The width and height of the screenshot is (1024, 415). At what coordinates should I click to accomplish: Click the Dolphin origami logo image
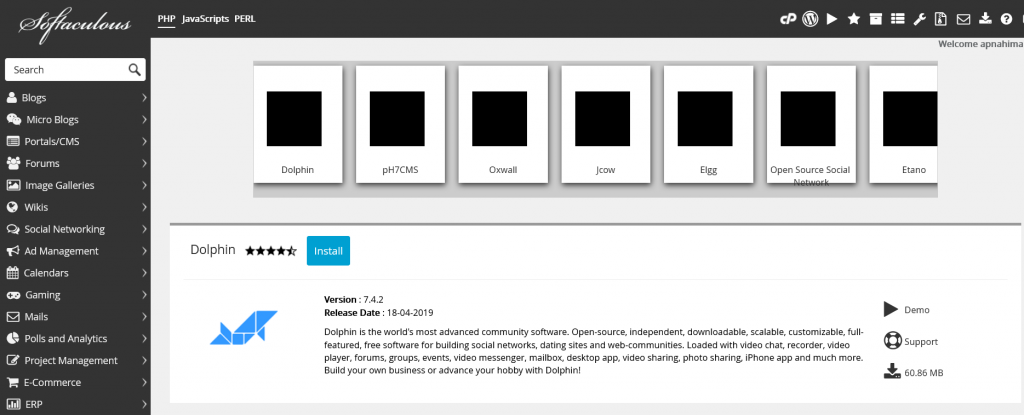(x=244, y=327)
